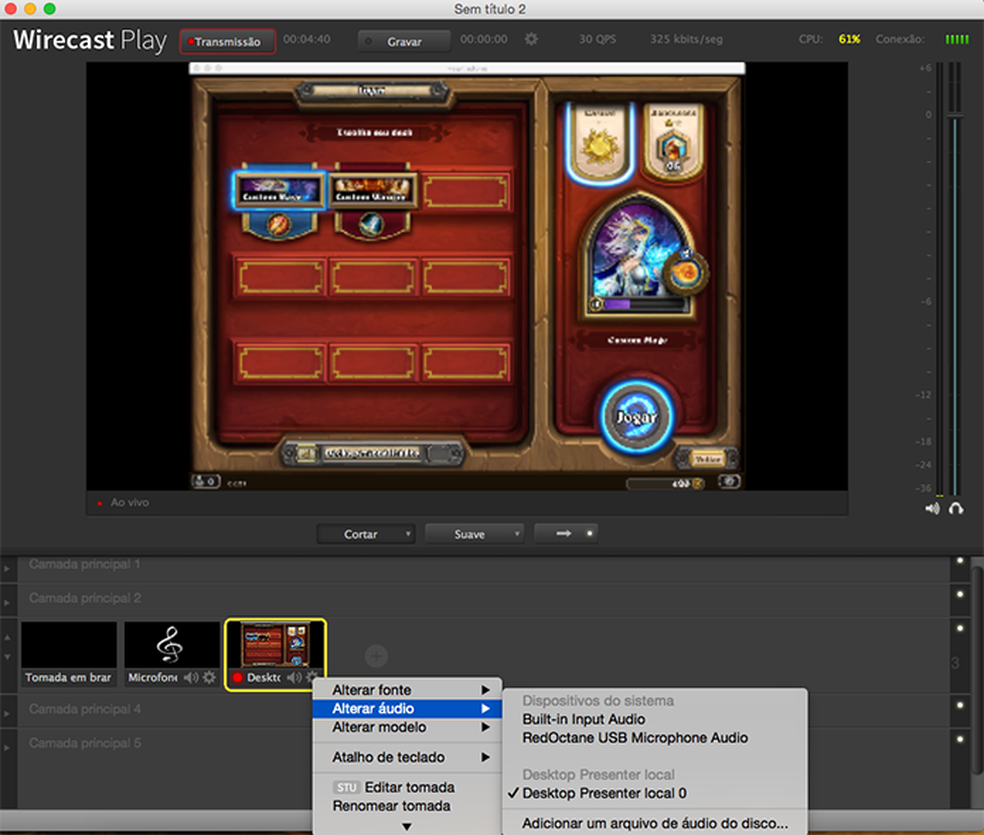Toggle visibility dot of Camada principal 2
984x835 pixels.
pos(960,593)
